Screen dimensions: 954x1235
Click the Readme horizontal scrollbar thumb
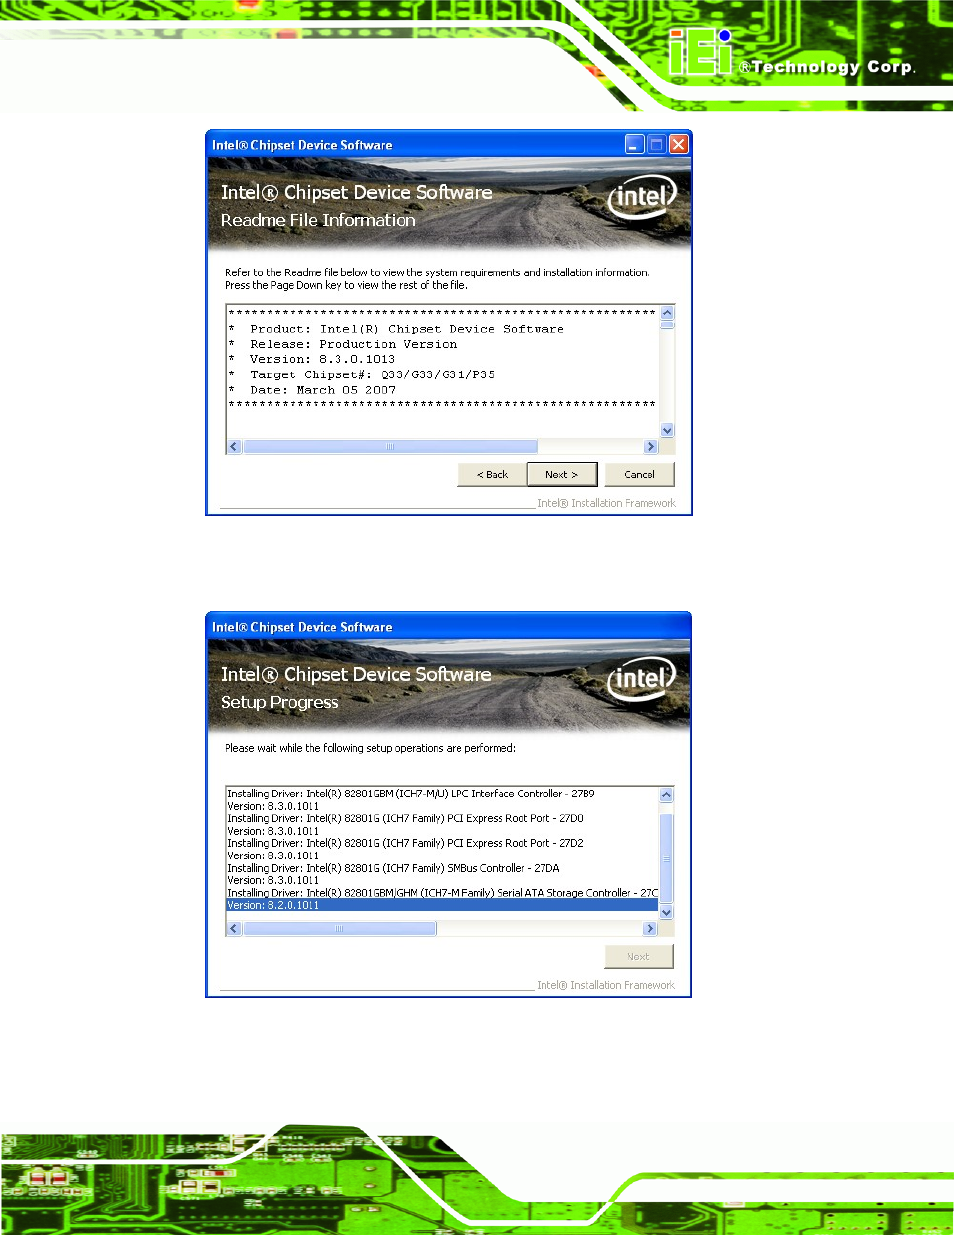coord(390,447)
